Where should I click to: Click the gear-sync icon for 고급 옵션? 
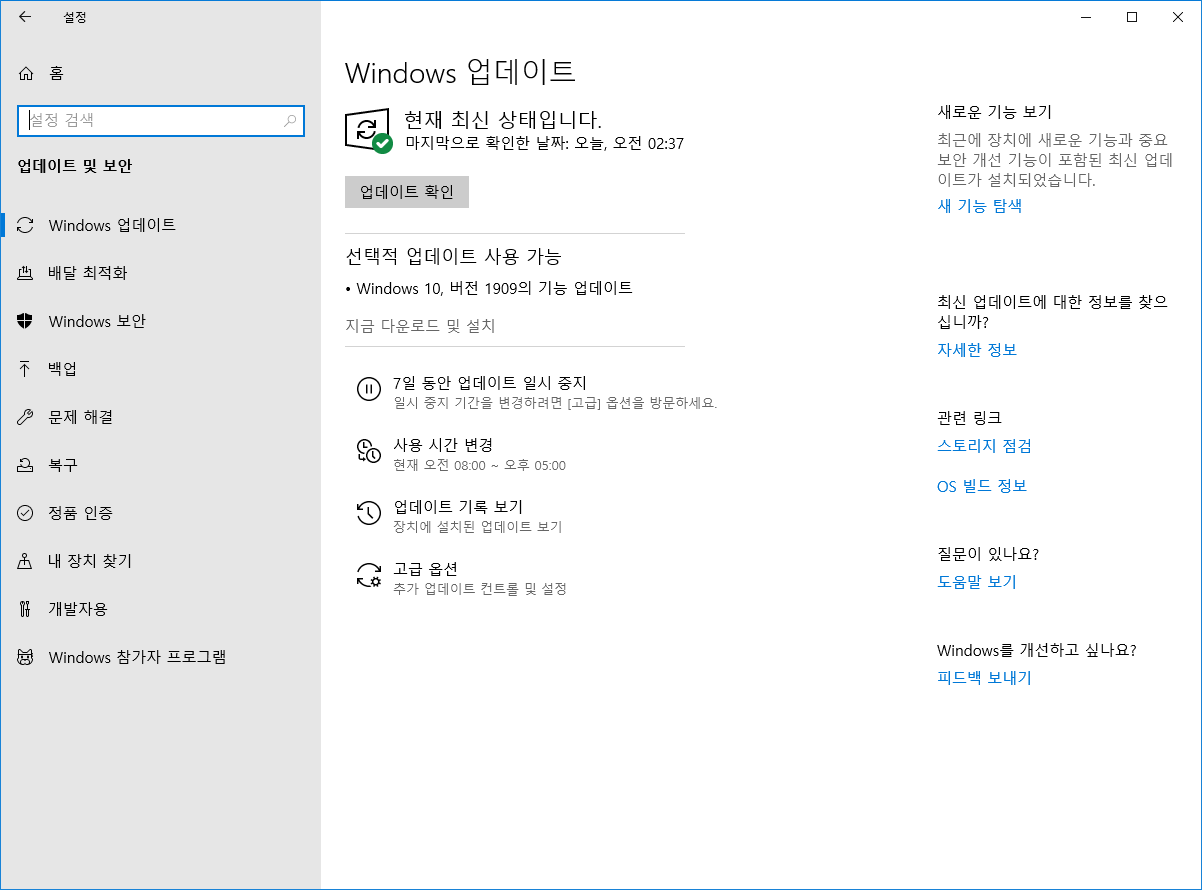369,575
